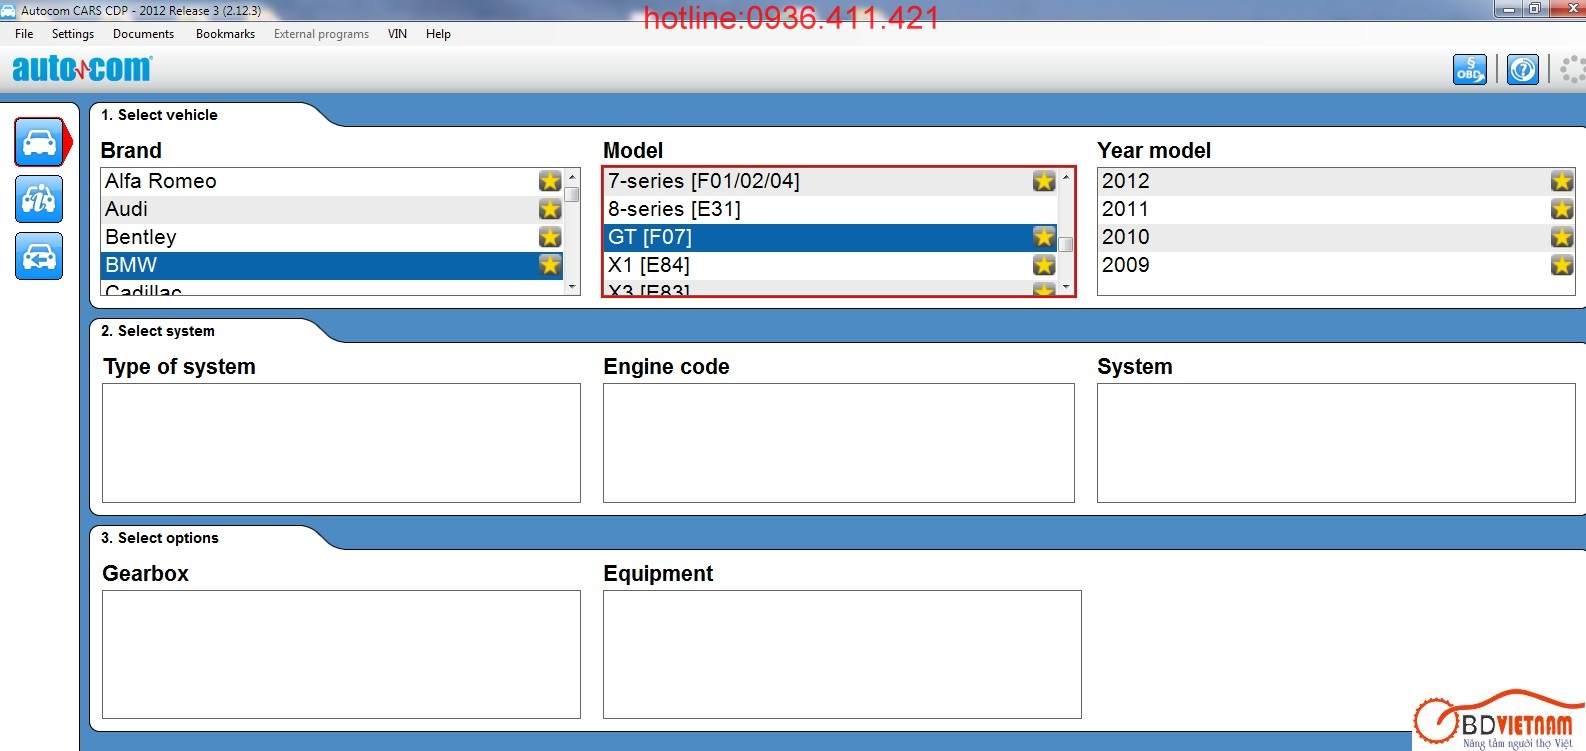
Task: Select 8-series [E31] model
Action: (x=830, y=209)
